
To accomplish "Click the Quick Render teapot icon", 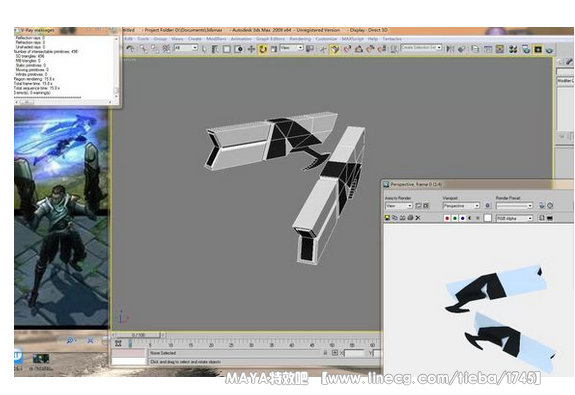I will pos(549,50).
